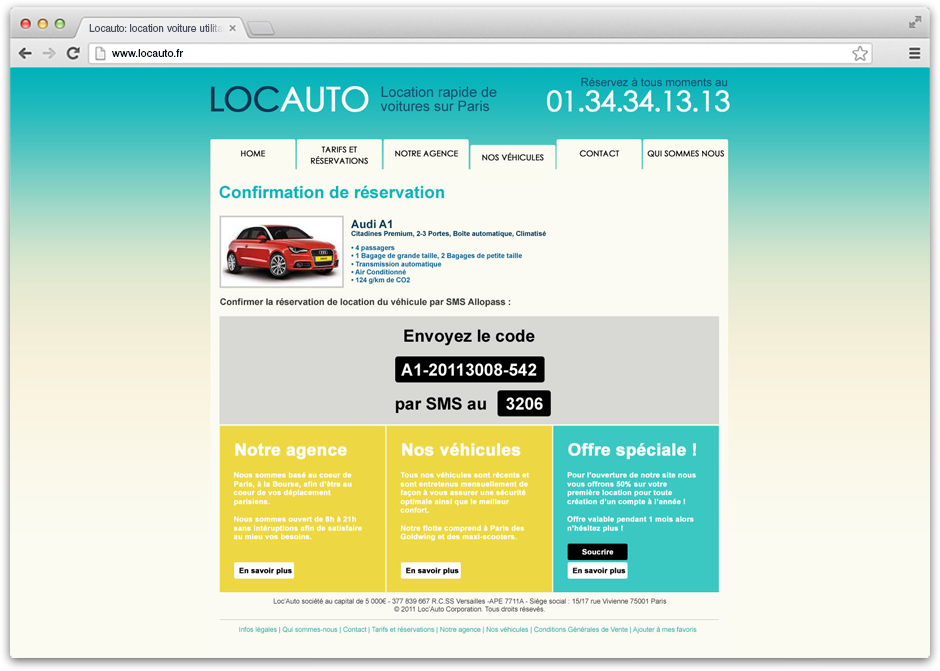
Task: Click the browser forward arrow
Action: point(49,53)
